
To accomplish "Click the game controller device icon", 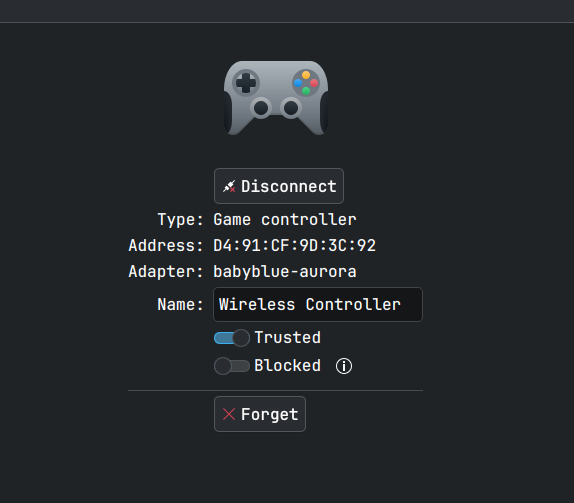I will click(x=276, y=98).
